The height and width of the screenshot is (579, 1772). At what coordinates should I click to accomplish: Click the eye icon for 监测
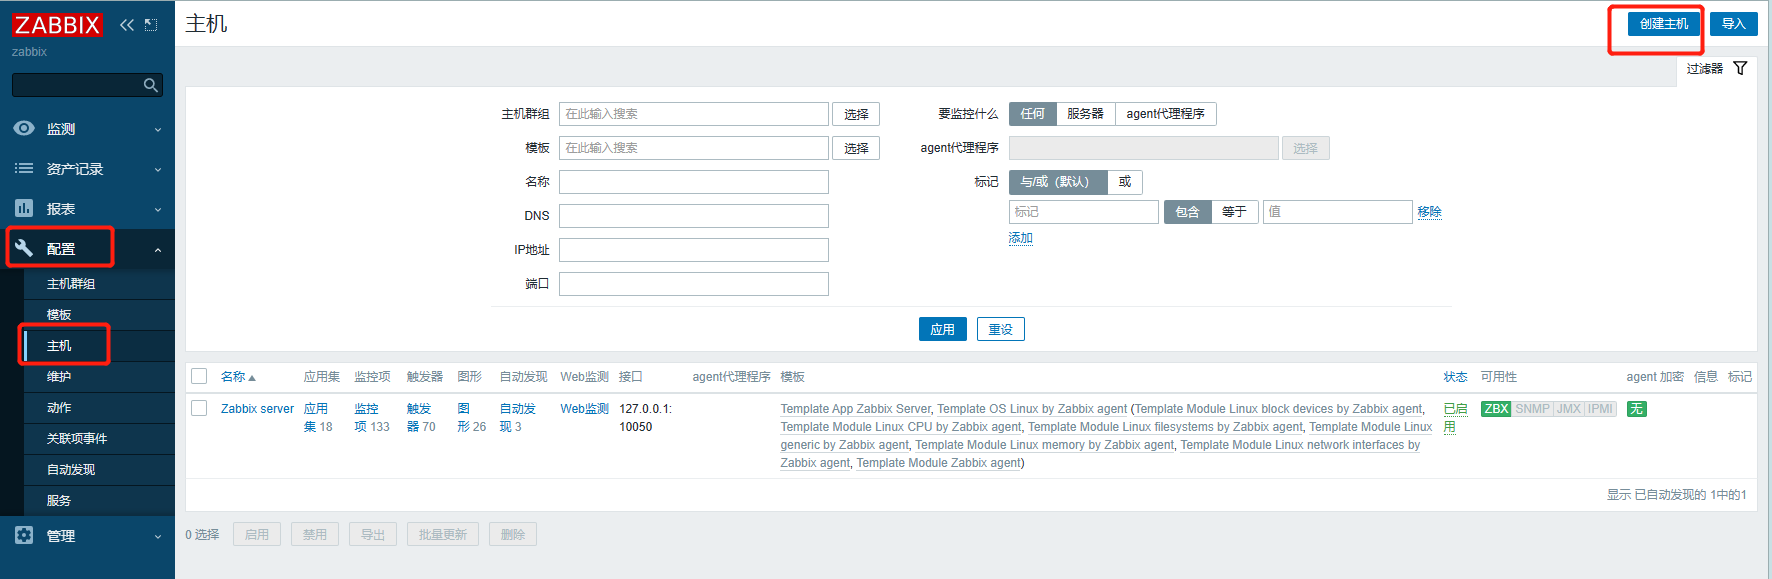(x=24, y=128)
